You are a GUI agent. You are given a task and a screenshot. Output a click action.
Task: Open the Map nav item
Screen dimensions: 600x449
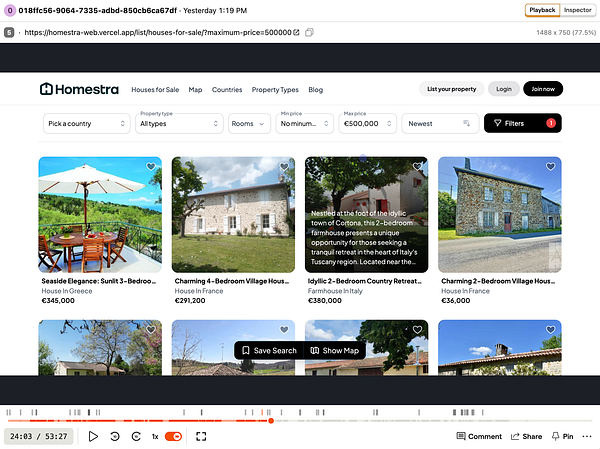point(195,90)
